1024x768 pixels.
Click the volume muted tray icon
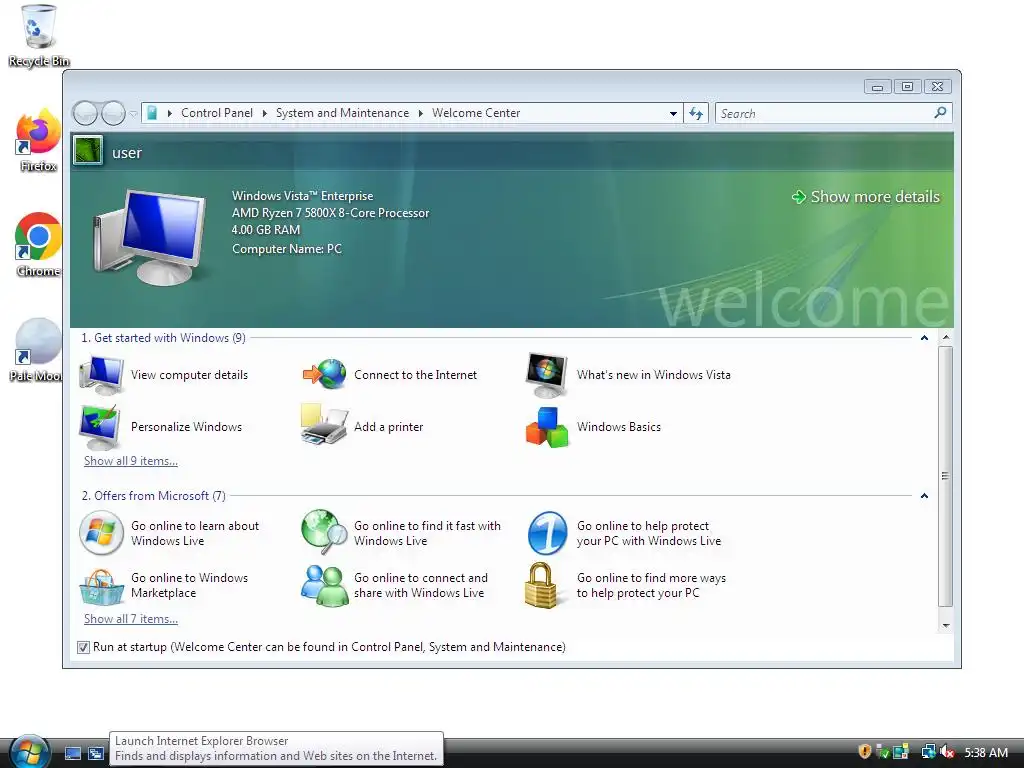[948, 752]
